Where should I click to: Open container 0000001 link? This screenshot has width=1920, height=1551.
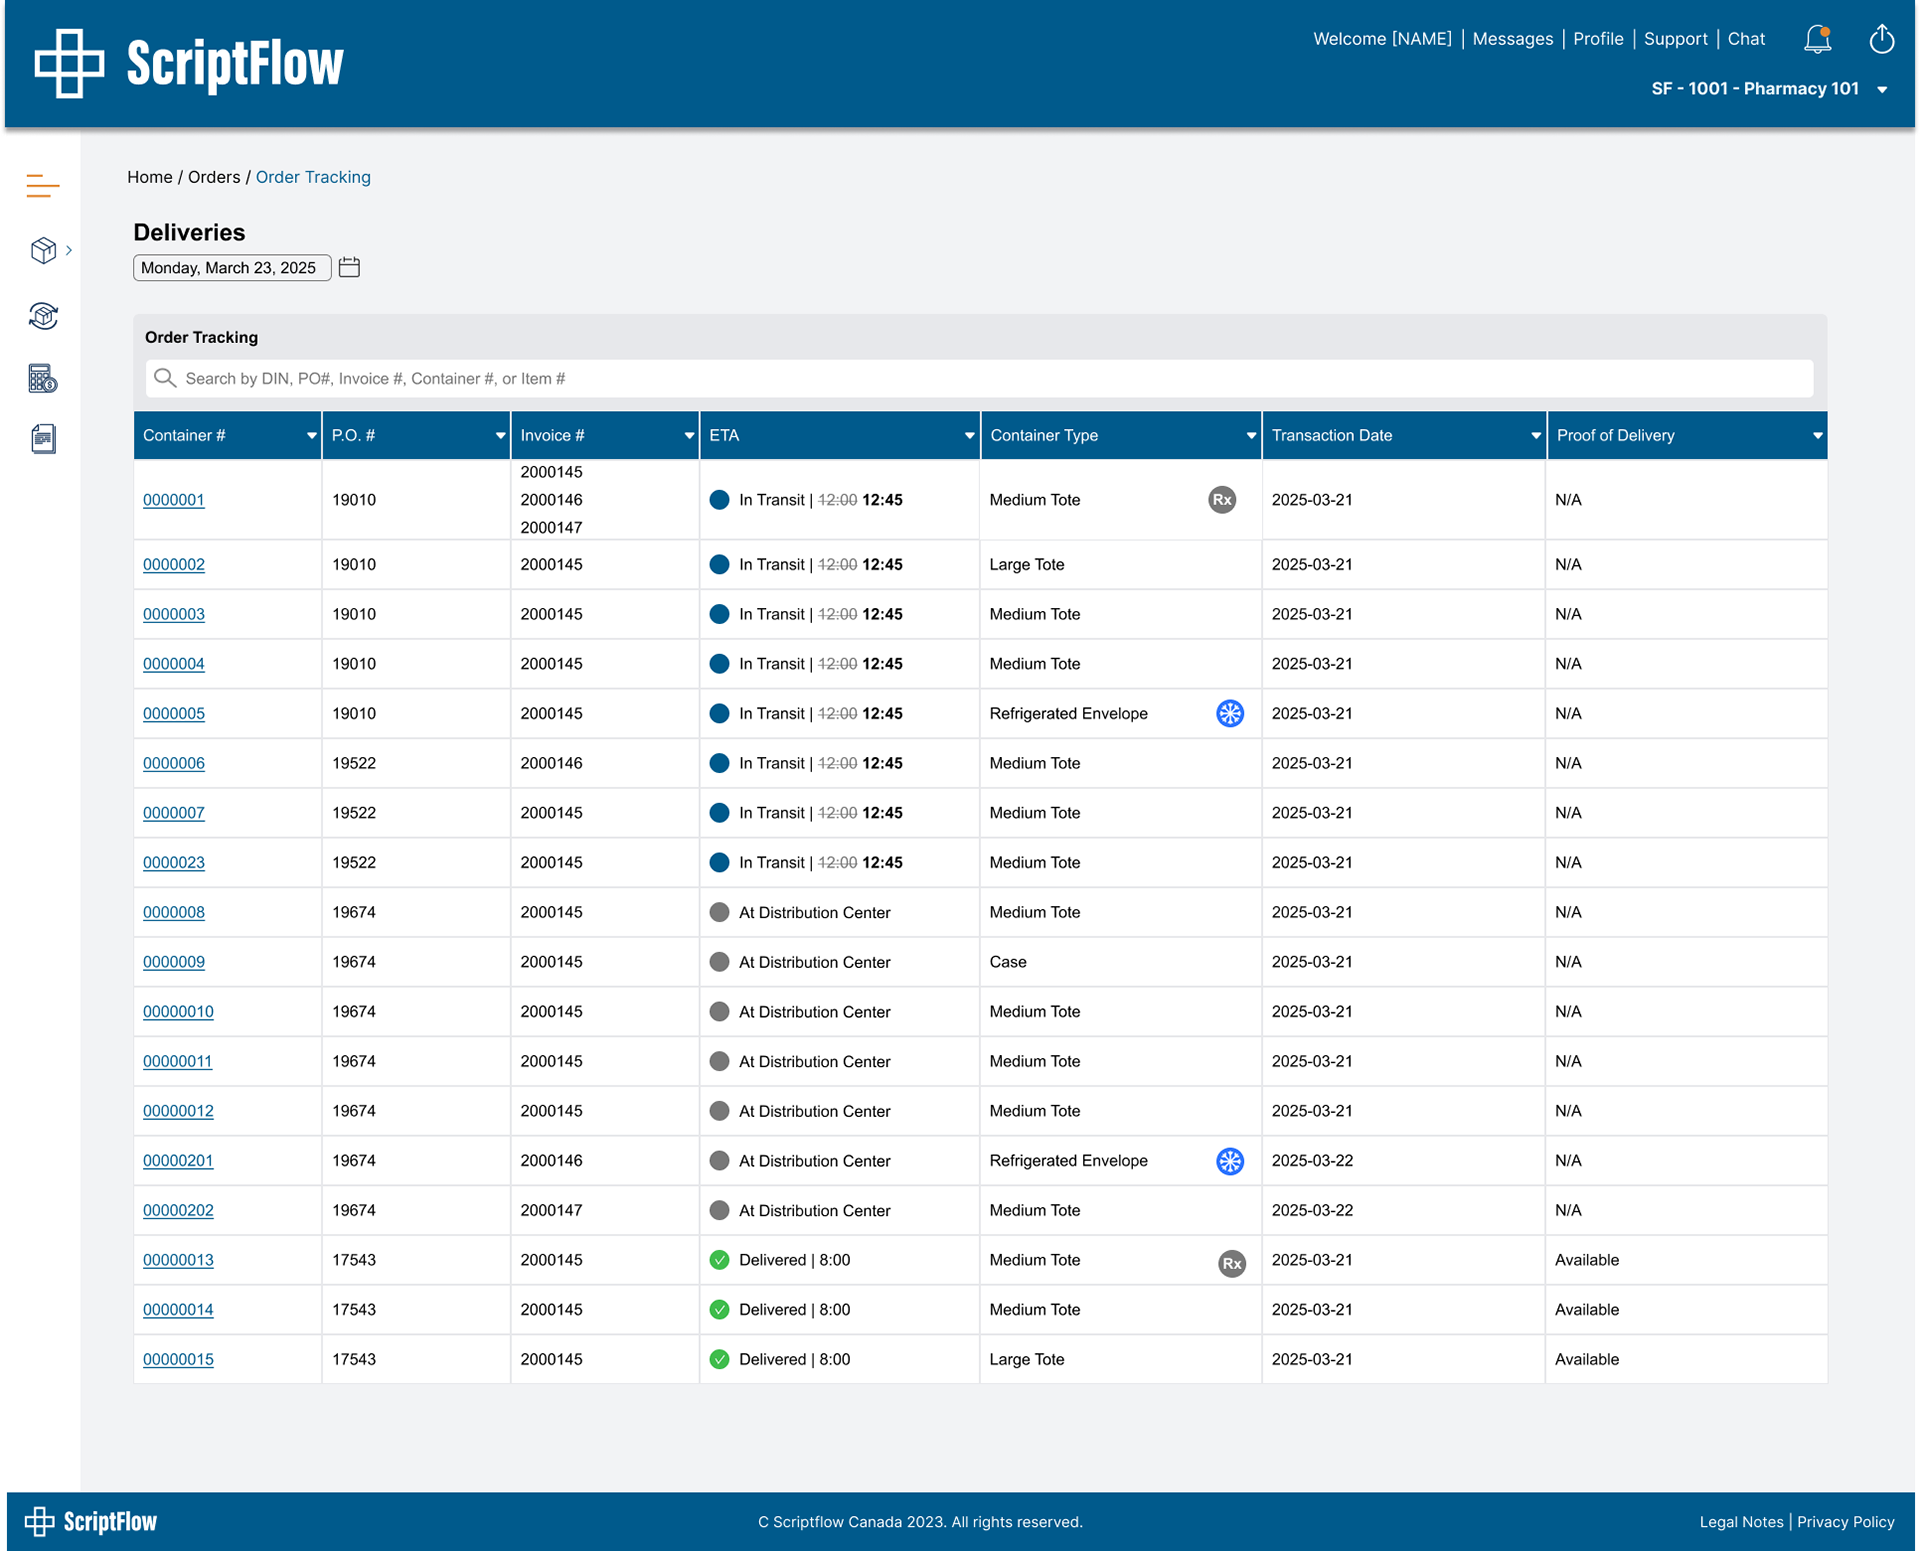click(x=174, y=500)
